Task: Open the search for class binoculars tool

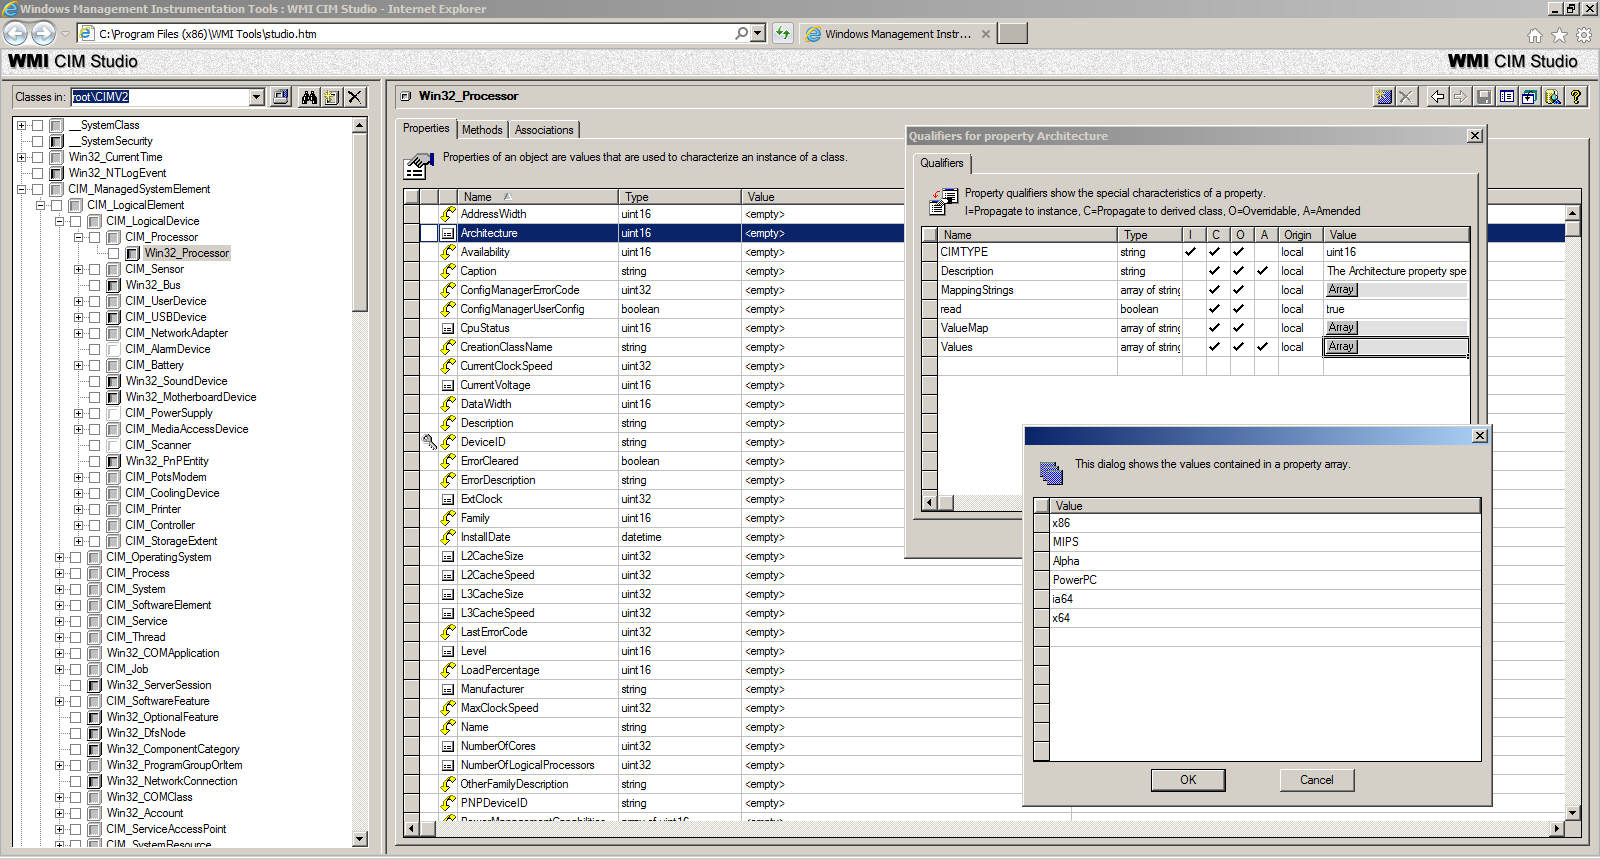Action: (x=309, y=97)
